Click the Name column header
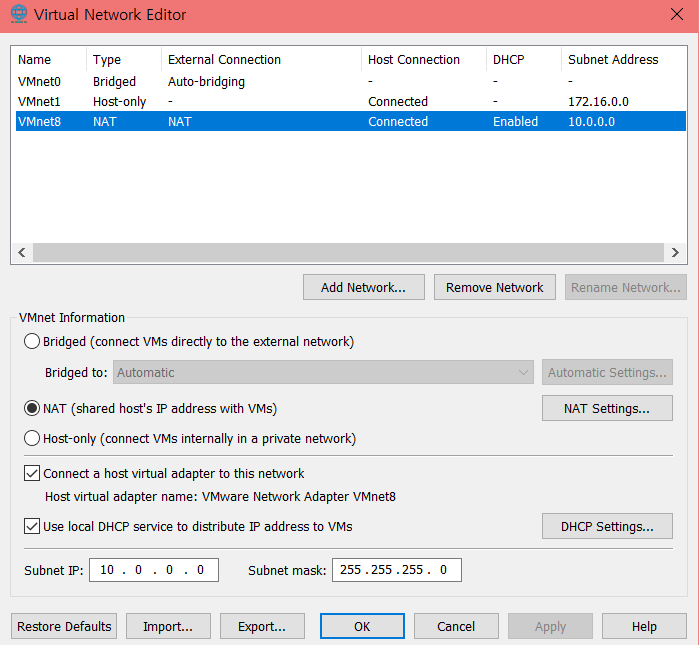699x645 pixels. pos(48,59)
